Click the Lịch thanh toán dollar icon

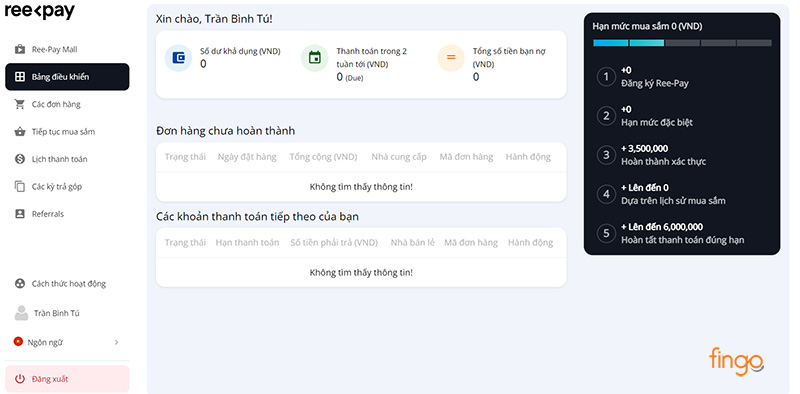(x=20, y=159)
